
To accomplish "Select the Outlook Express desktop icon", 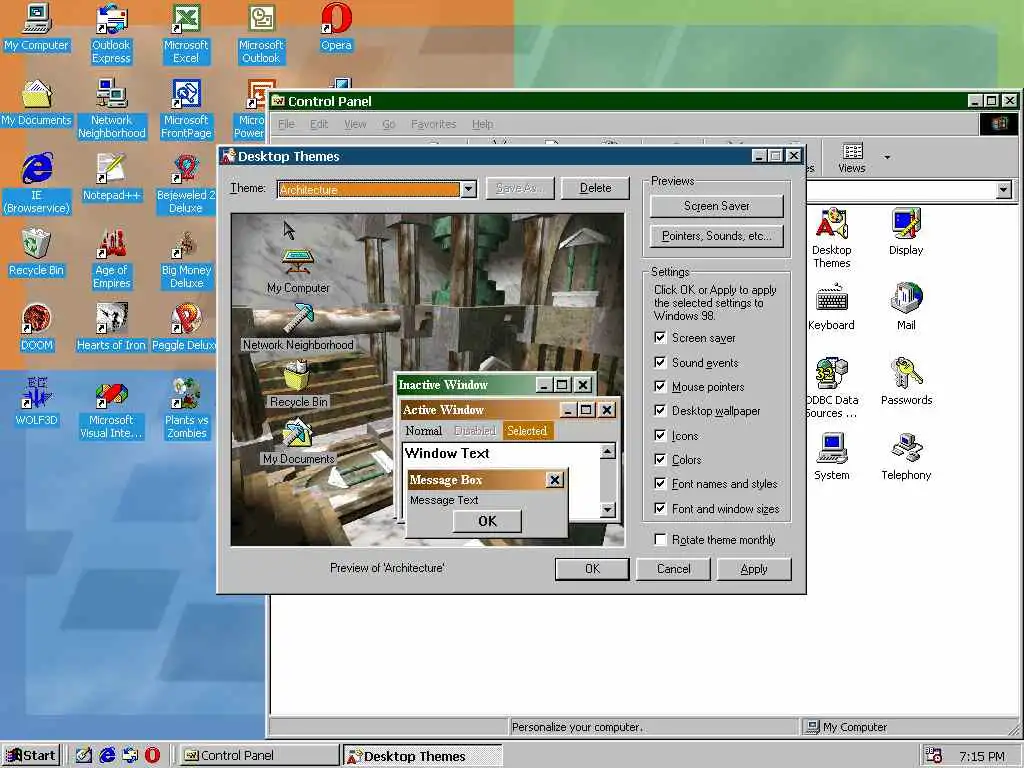I will (111, 34).
